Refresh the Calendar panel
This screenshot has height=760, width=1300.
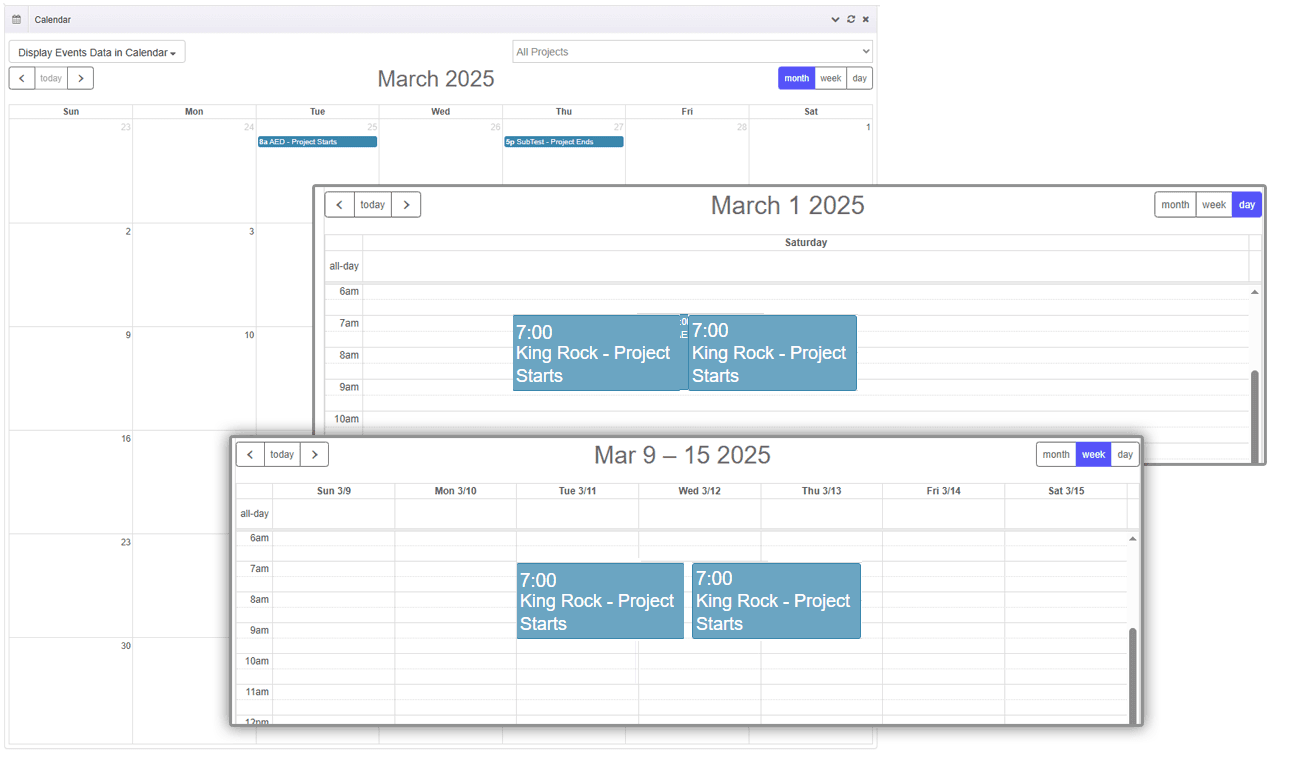pyautogui.click(x=851, y=19)
